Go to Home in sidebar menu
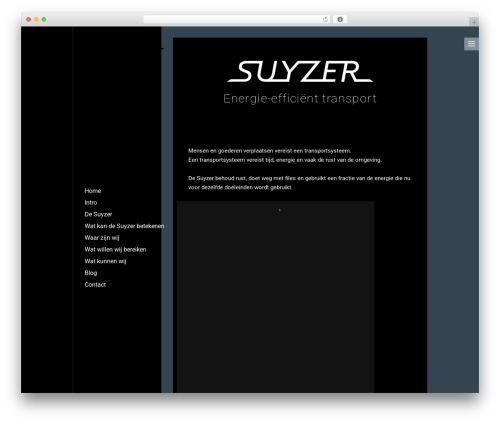This screenshot has width=500, height=423. (93, 191)
